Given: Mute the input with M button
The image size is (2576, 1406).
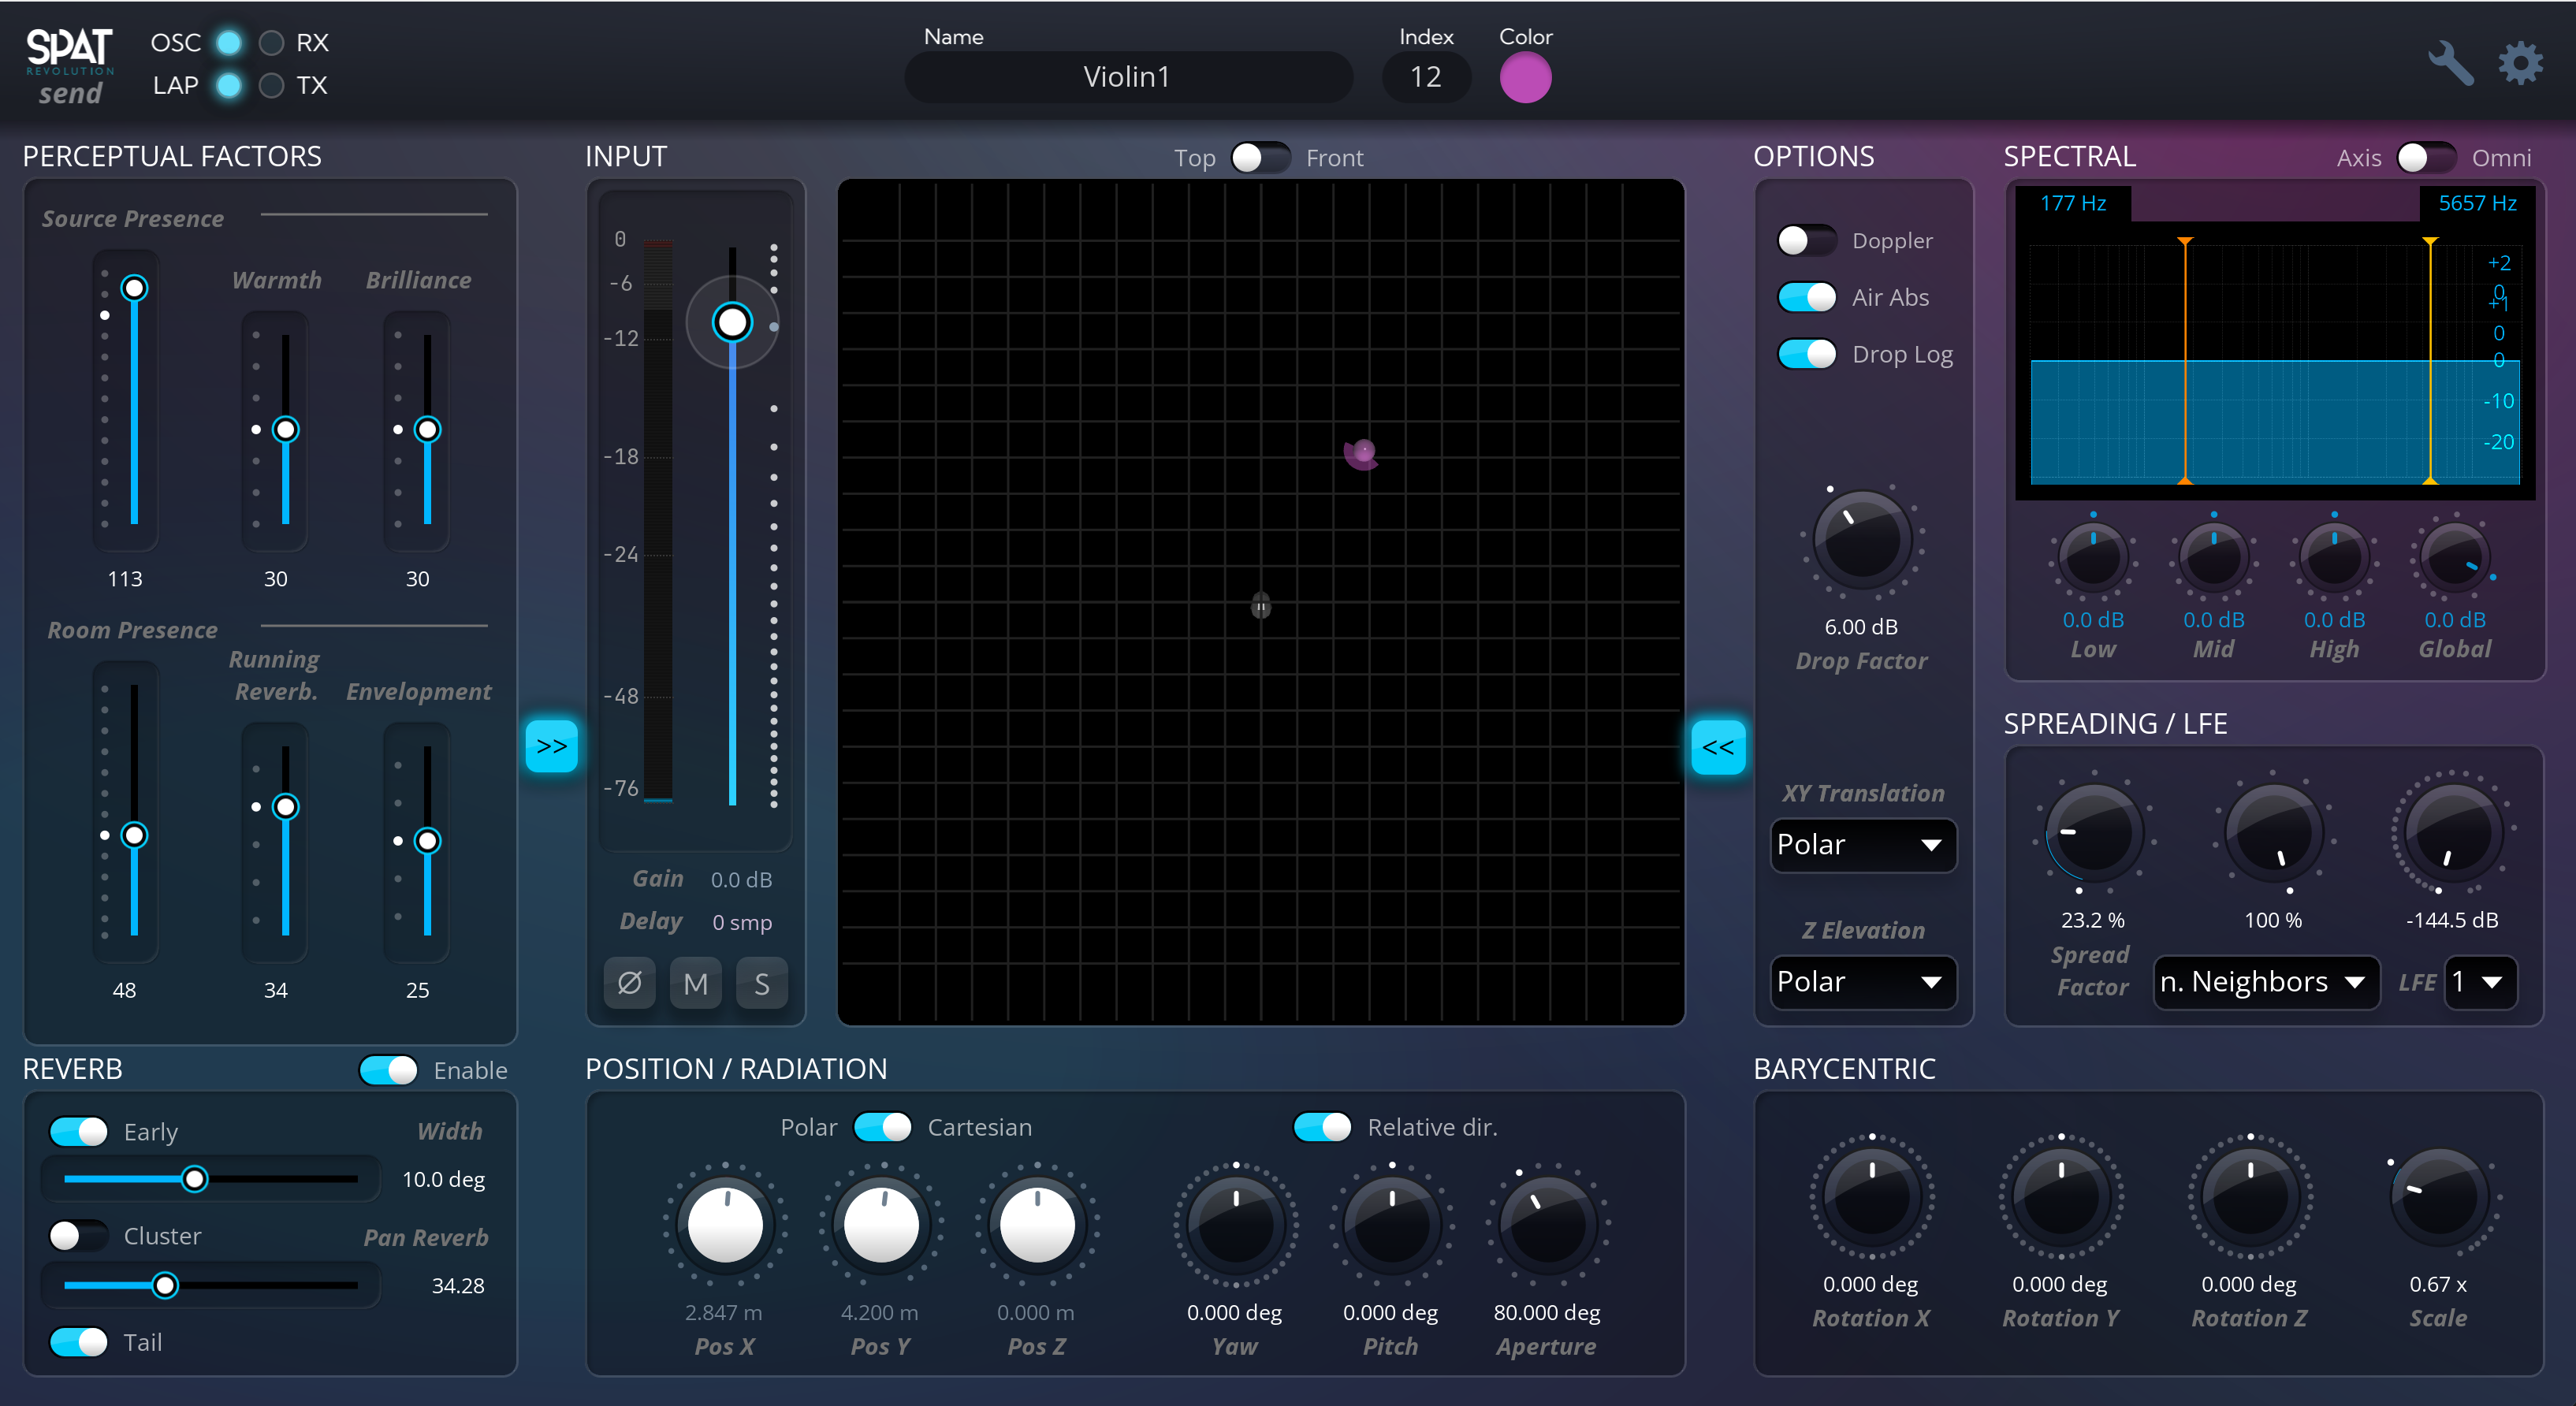Looking at the screenshot, I should (695, 984).
